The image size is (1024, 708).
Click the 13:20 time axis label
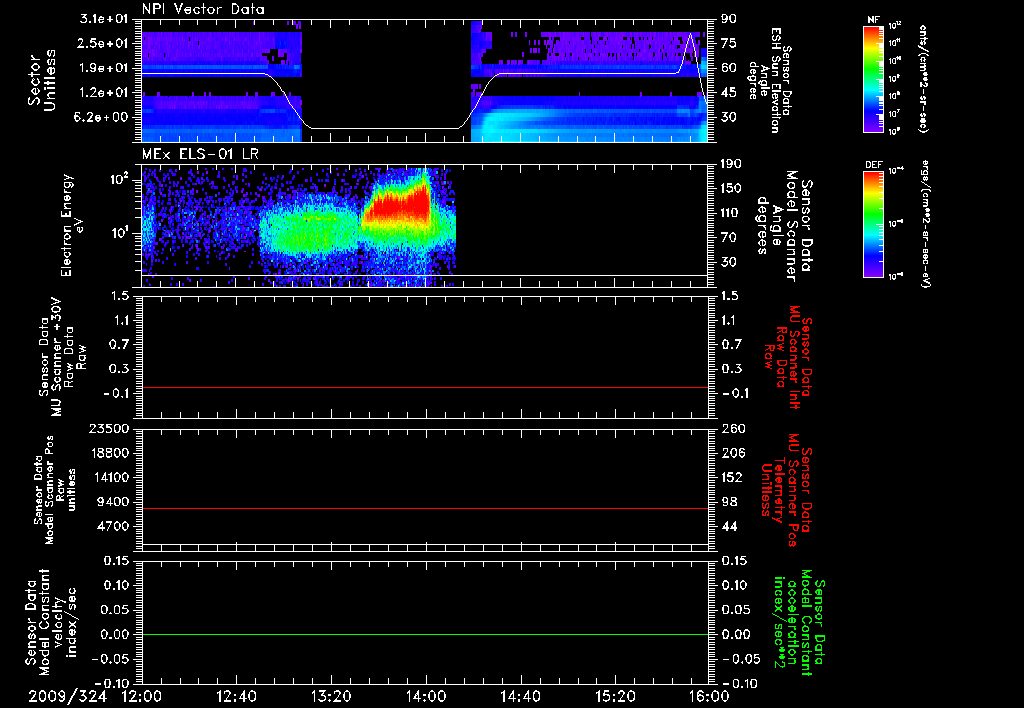point(331,696)
